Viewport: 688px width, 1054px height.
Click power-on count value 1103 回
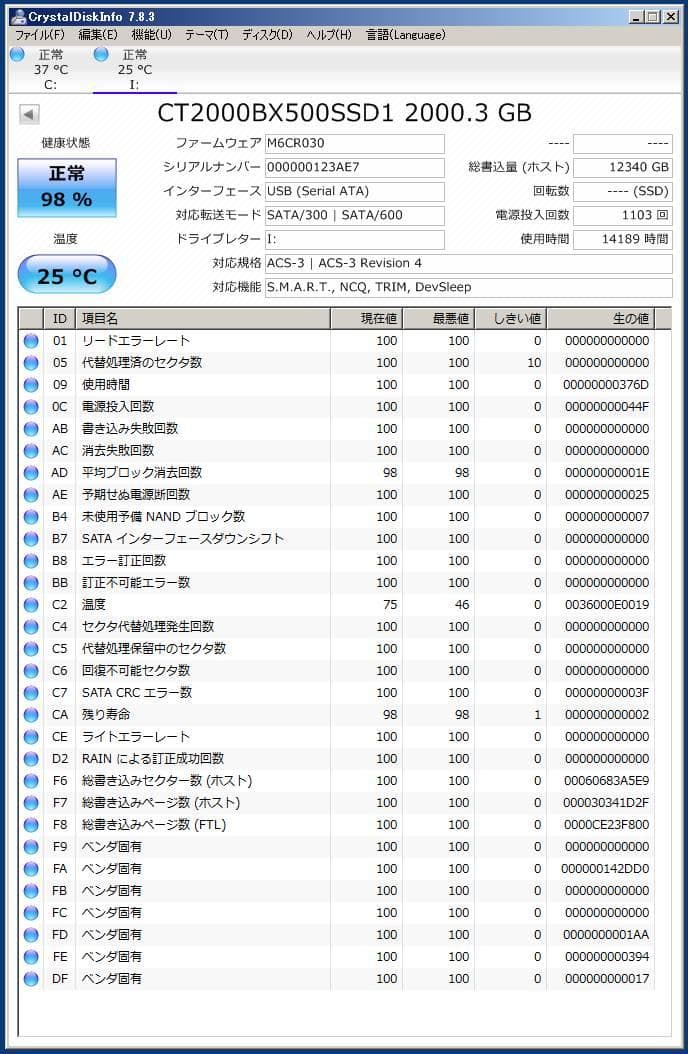[622, 216]
